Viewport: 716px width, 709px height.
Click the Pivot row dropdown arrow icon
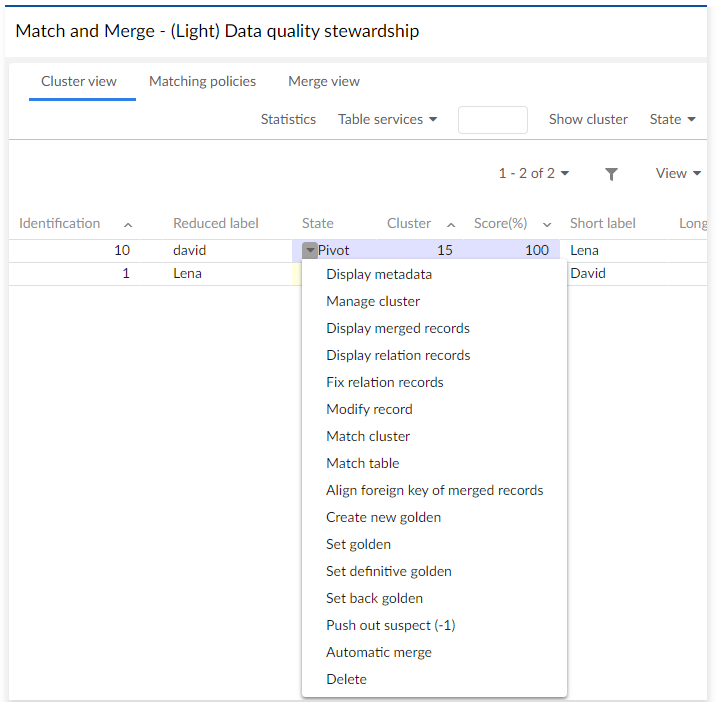click(310, 251)
